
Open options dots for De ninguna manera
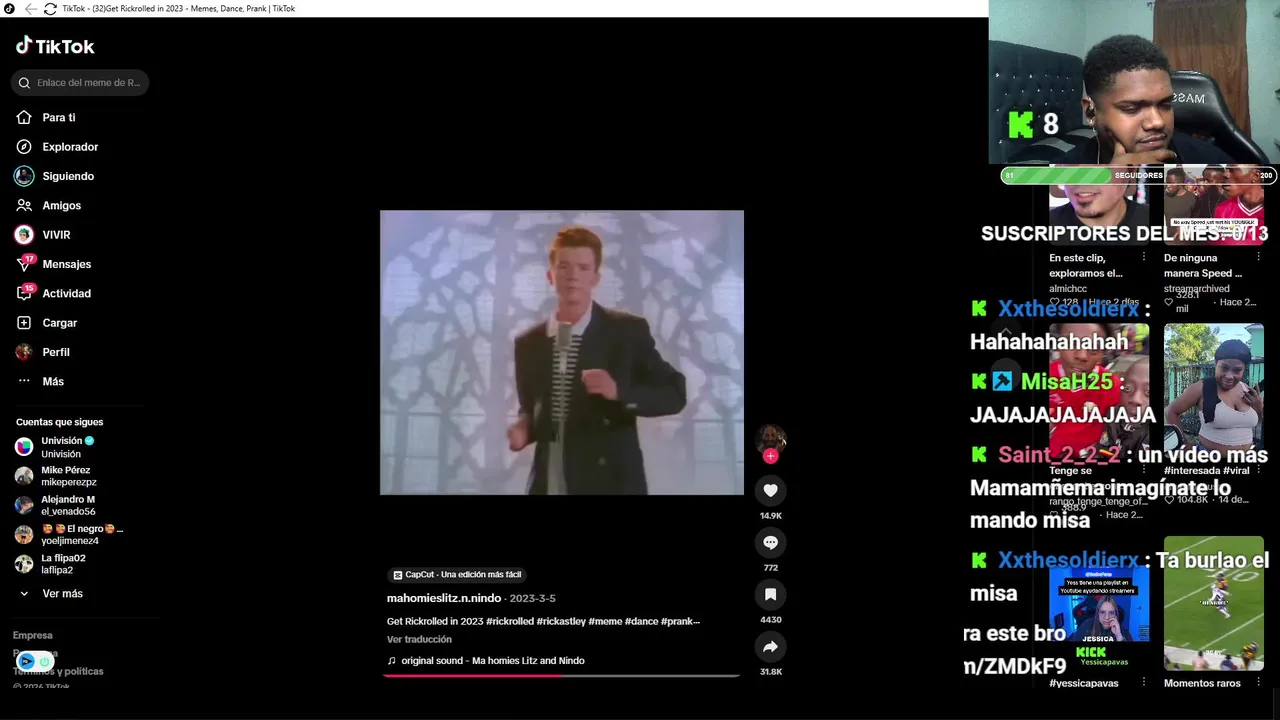[1258, 258]
